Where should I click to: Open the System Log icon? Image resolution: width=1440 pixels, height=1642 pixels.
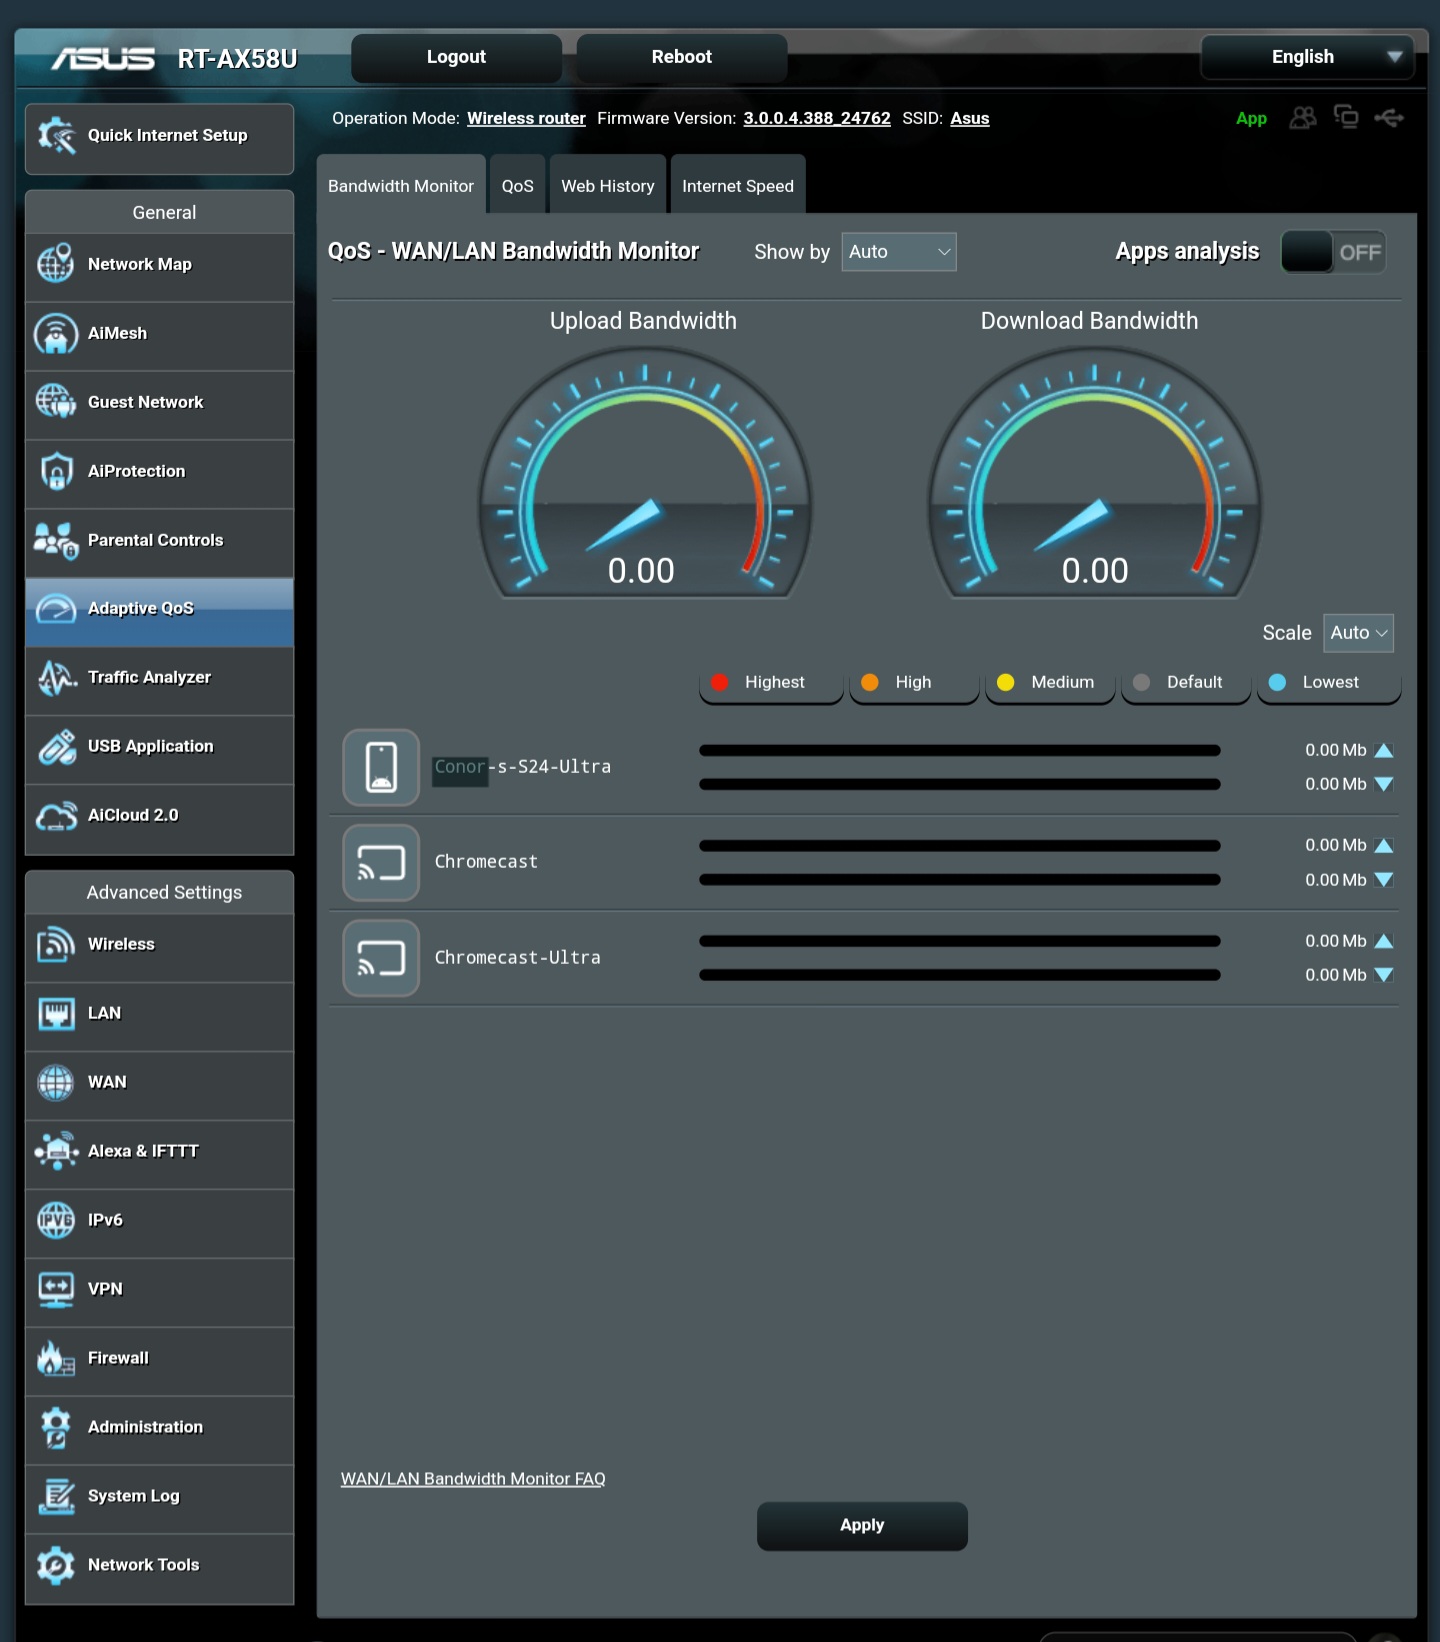56,1496
